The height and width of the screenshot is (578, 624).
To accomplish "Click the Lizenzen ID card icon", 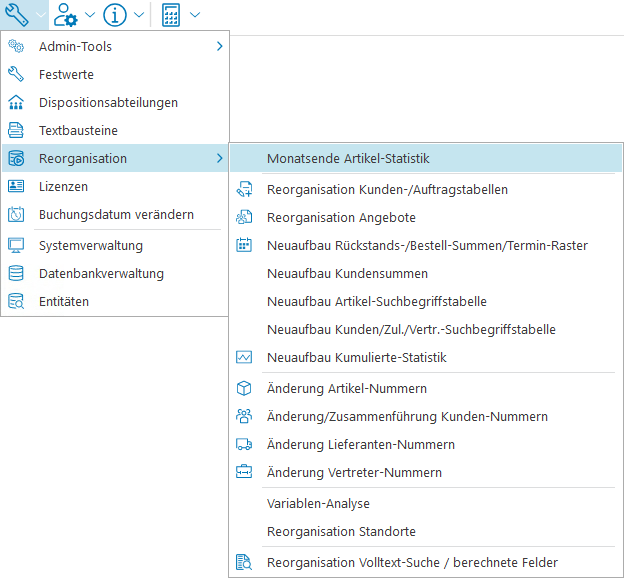I will pos(16,186).
